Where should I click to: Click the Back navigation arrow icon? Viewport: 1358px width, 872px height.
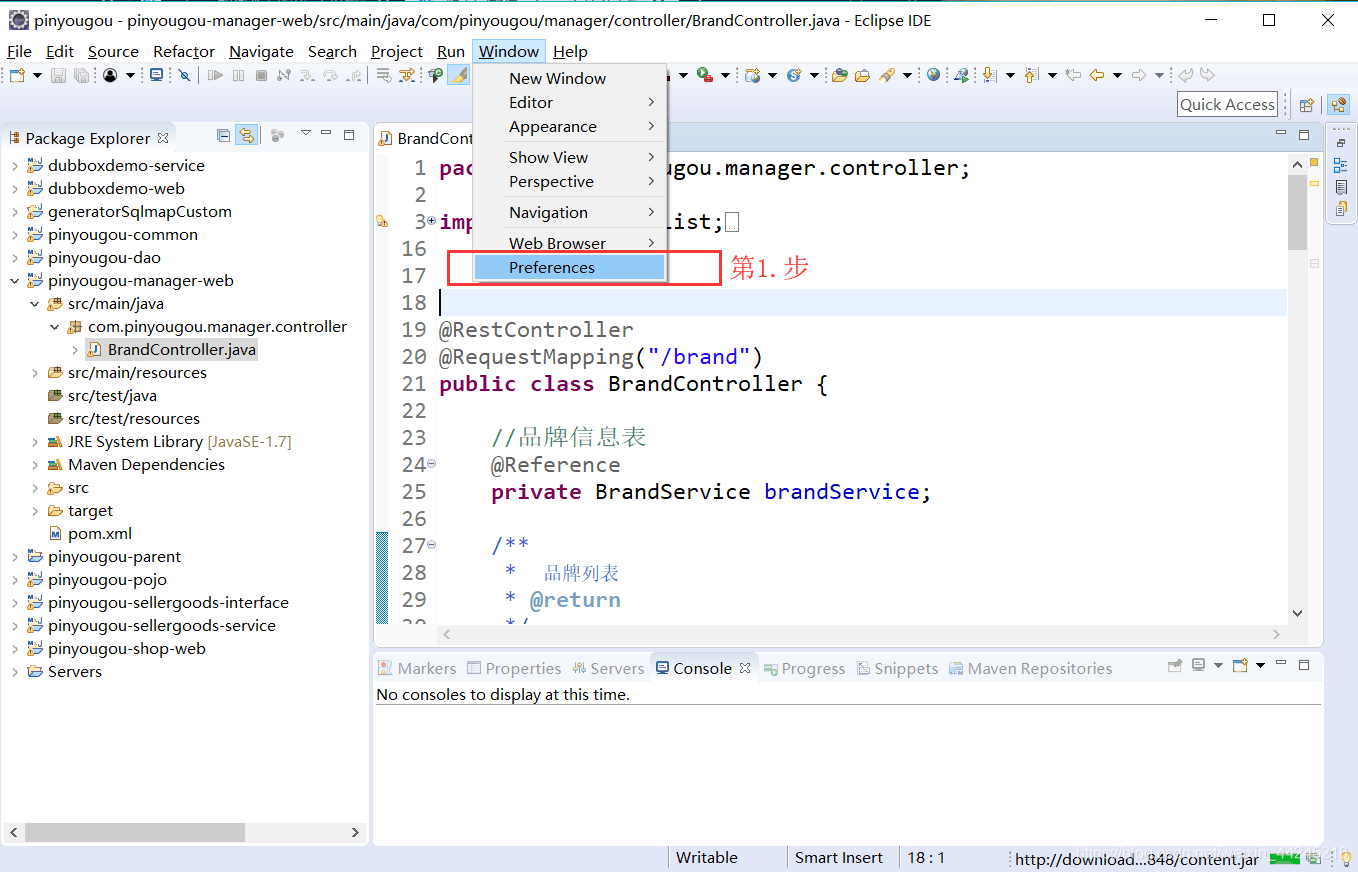pyautogui.click(x=1097, y=75)
